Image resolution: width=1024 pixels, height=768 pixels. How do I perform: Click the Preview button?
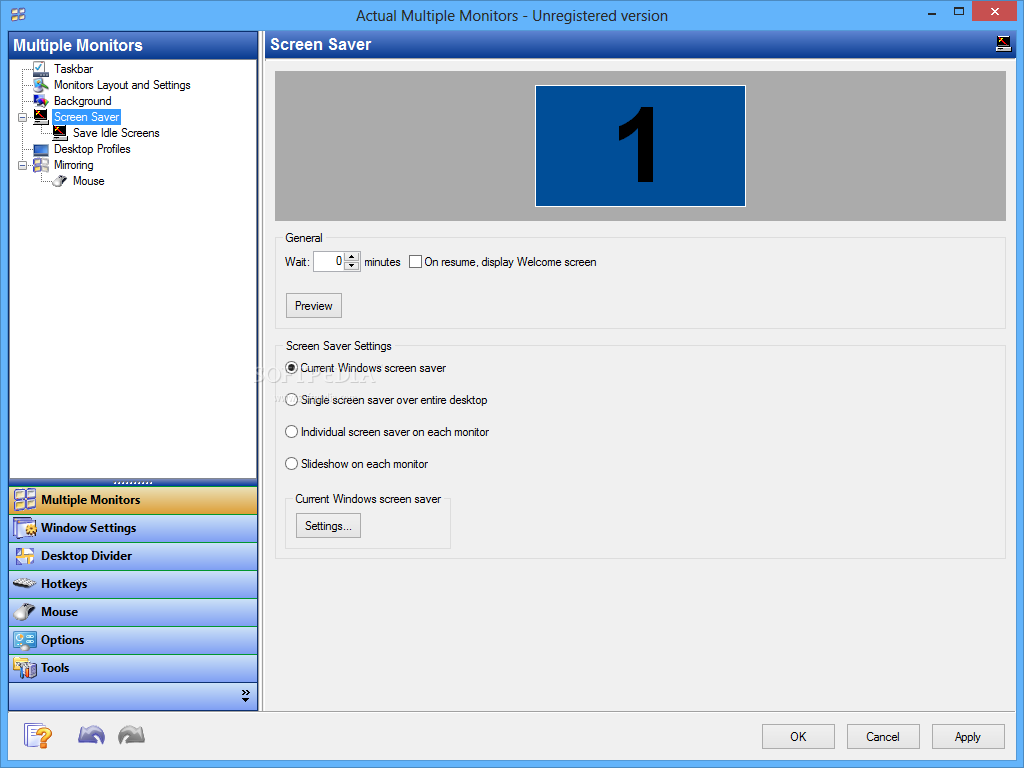[x=313, y=306]
